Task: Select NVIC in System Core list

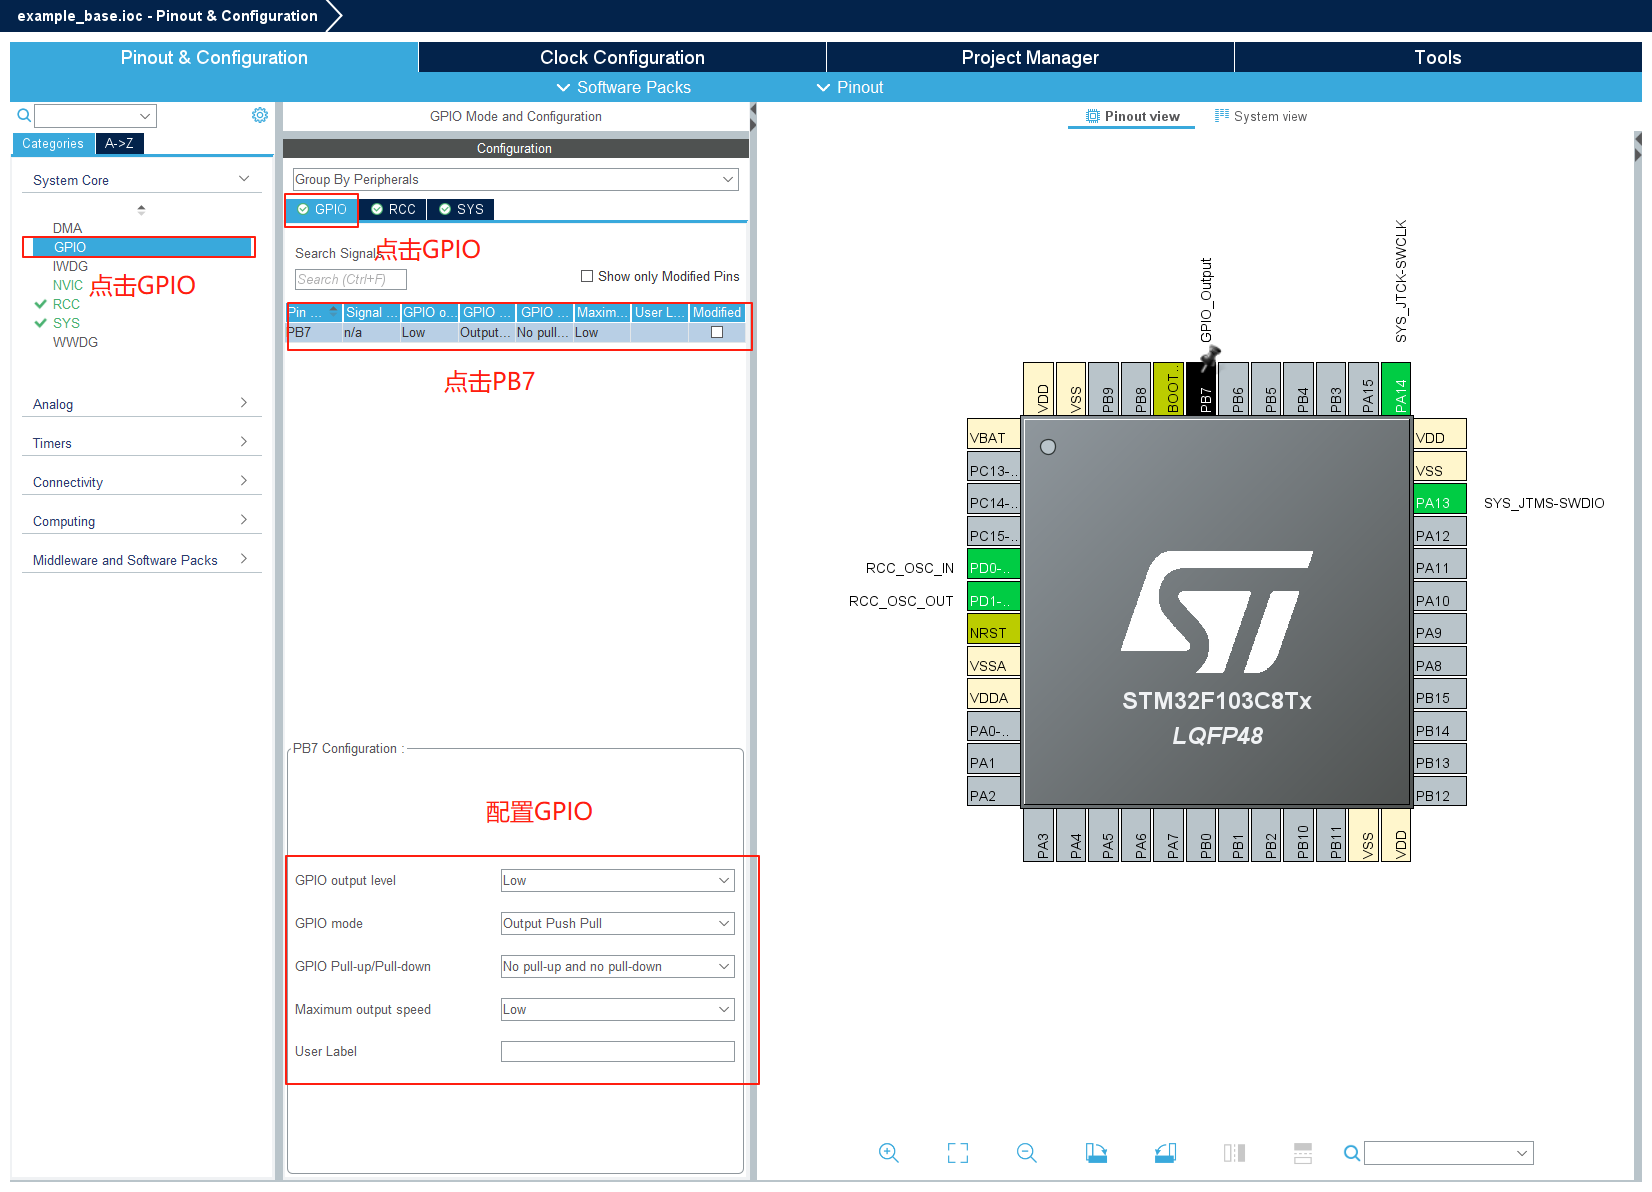Action: pos(68,285)
